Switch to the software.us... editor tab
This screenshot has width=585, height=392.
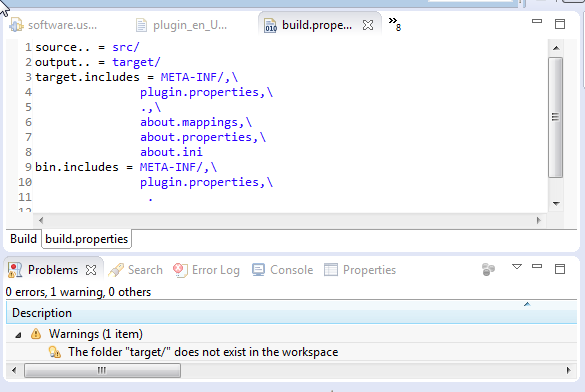(x=53, y=25)
